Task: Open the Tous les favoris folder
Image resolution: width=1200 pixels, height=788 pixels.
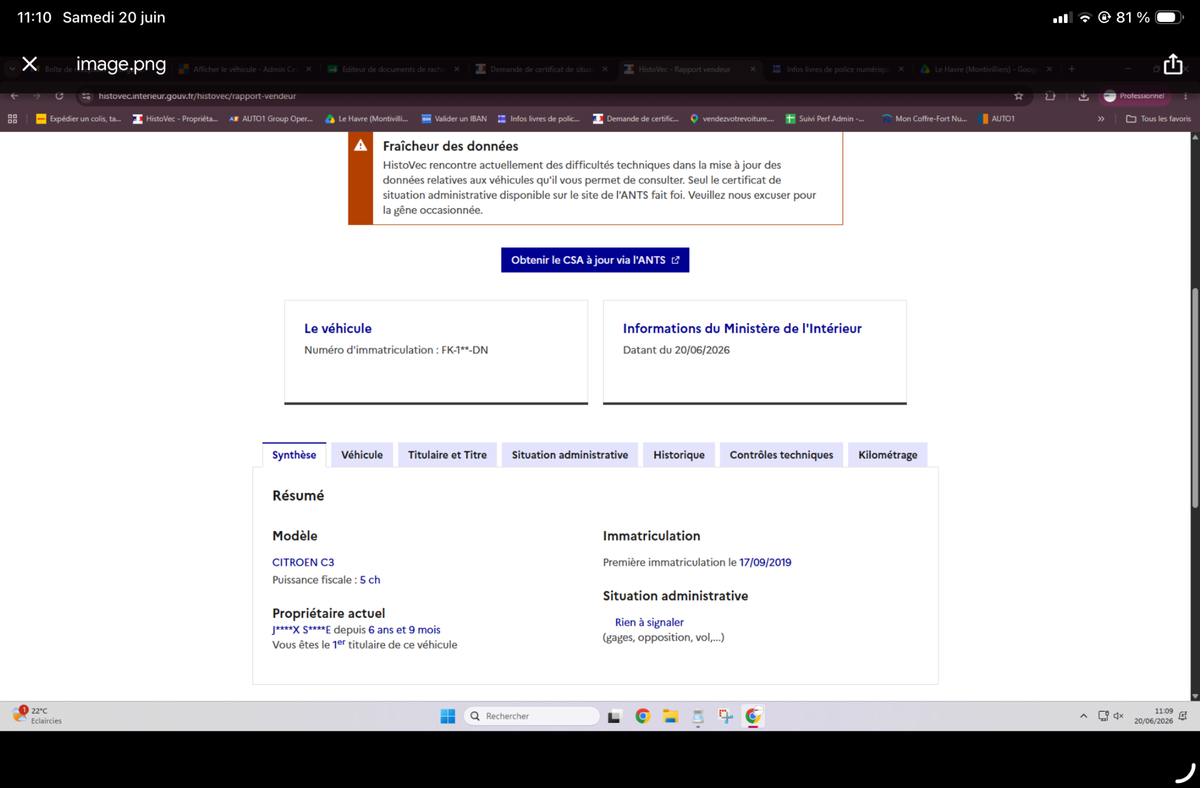Action: click(1159, 118)
